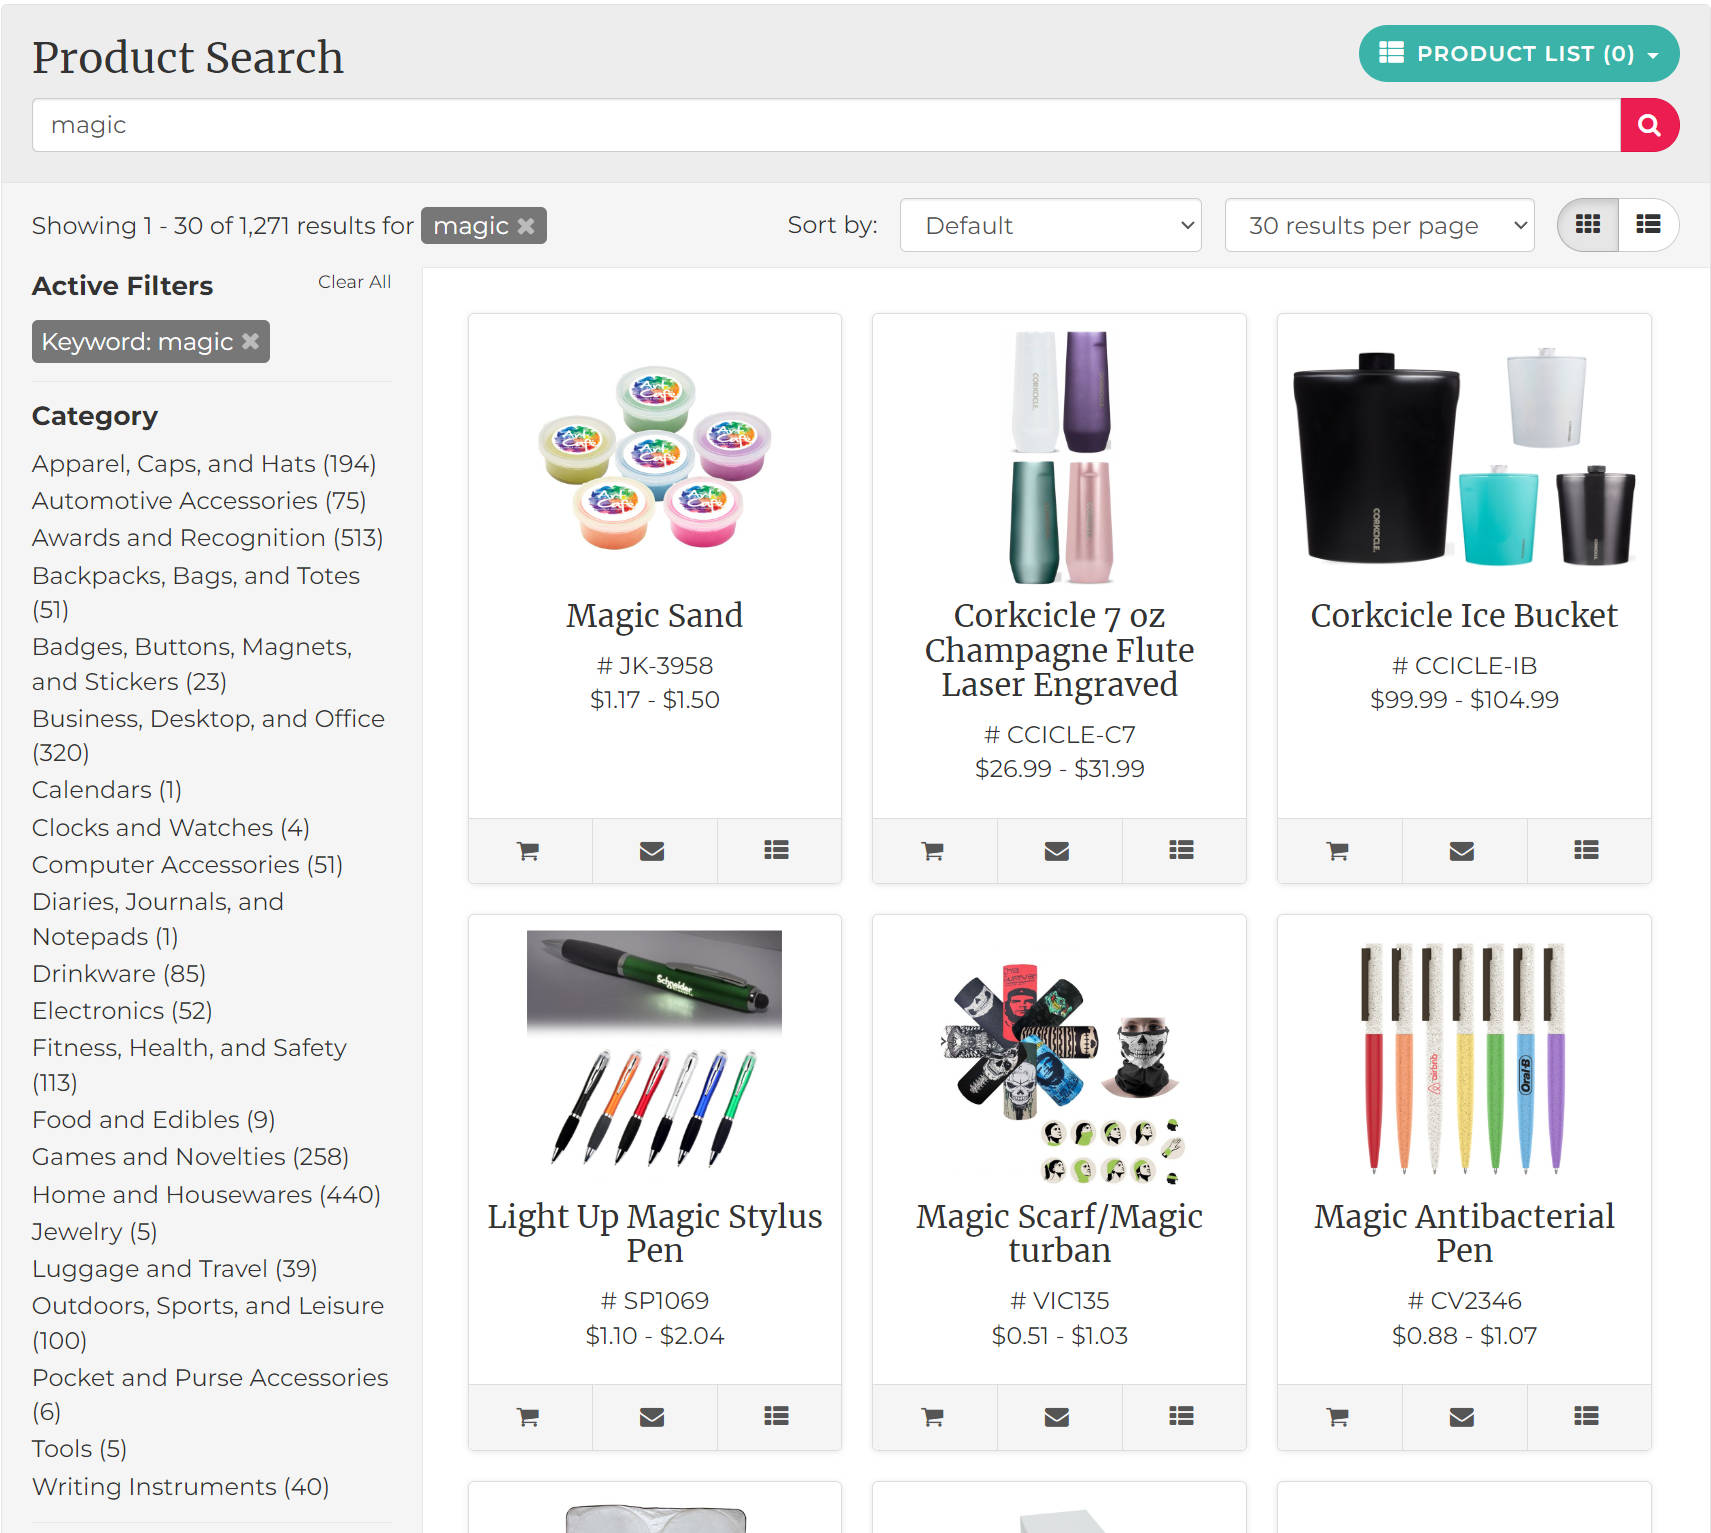Screen dimensions: 1711x1533
Task: Email about Corkcicle Champagne Flute
Action: click(x=1058, y=851)
